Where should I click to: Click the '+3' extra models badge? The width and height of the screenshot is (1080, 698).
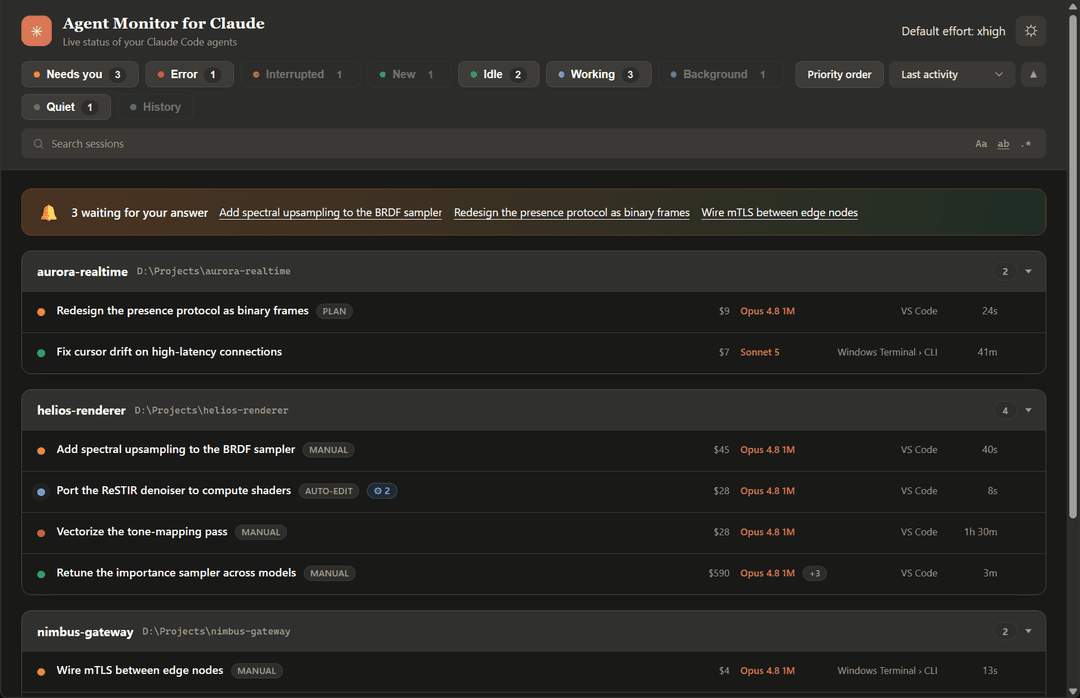815,573
